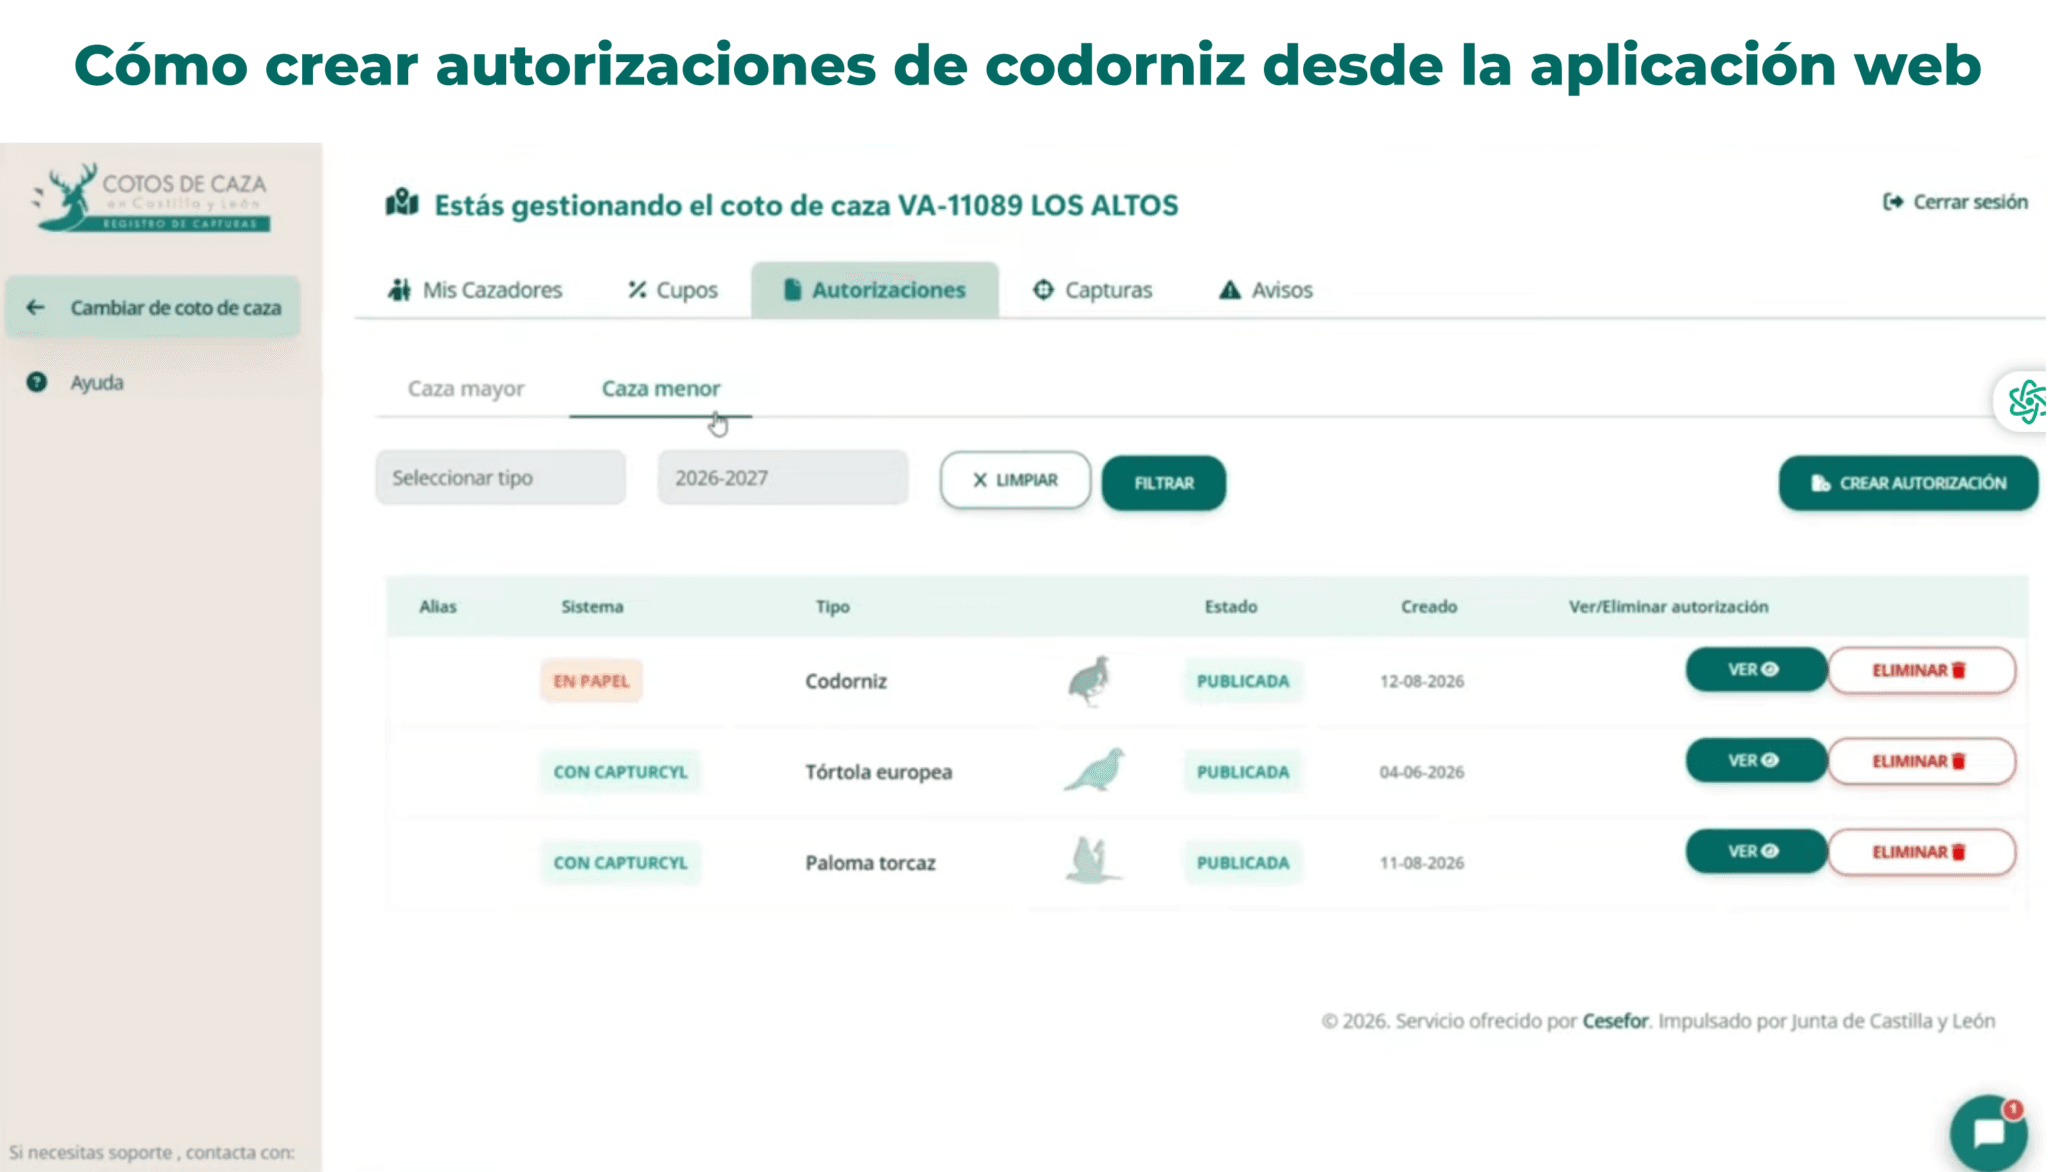Delete the Paloma torcaz authorization

[x=1921, y=852]
